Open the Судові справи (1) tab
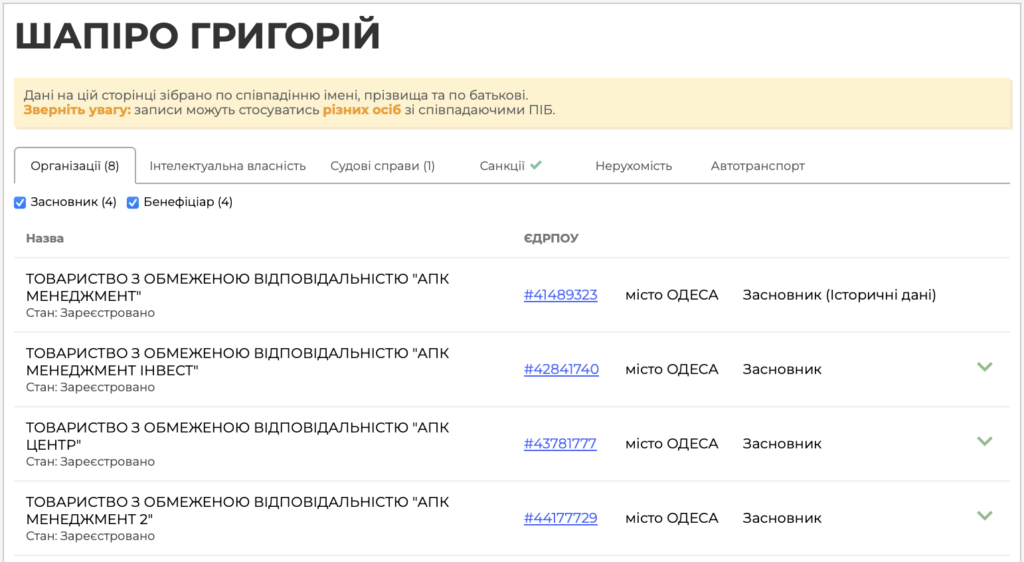Viewport: 1024px width, 562px height. point(382,166)
